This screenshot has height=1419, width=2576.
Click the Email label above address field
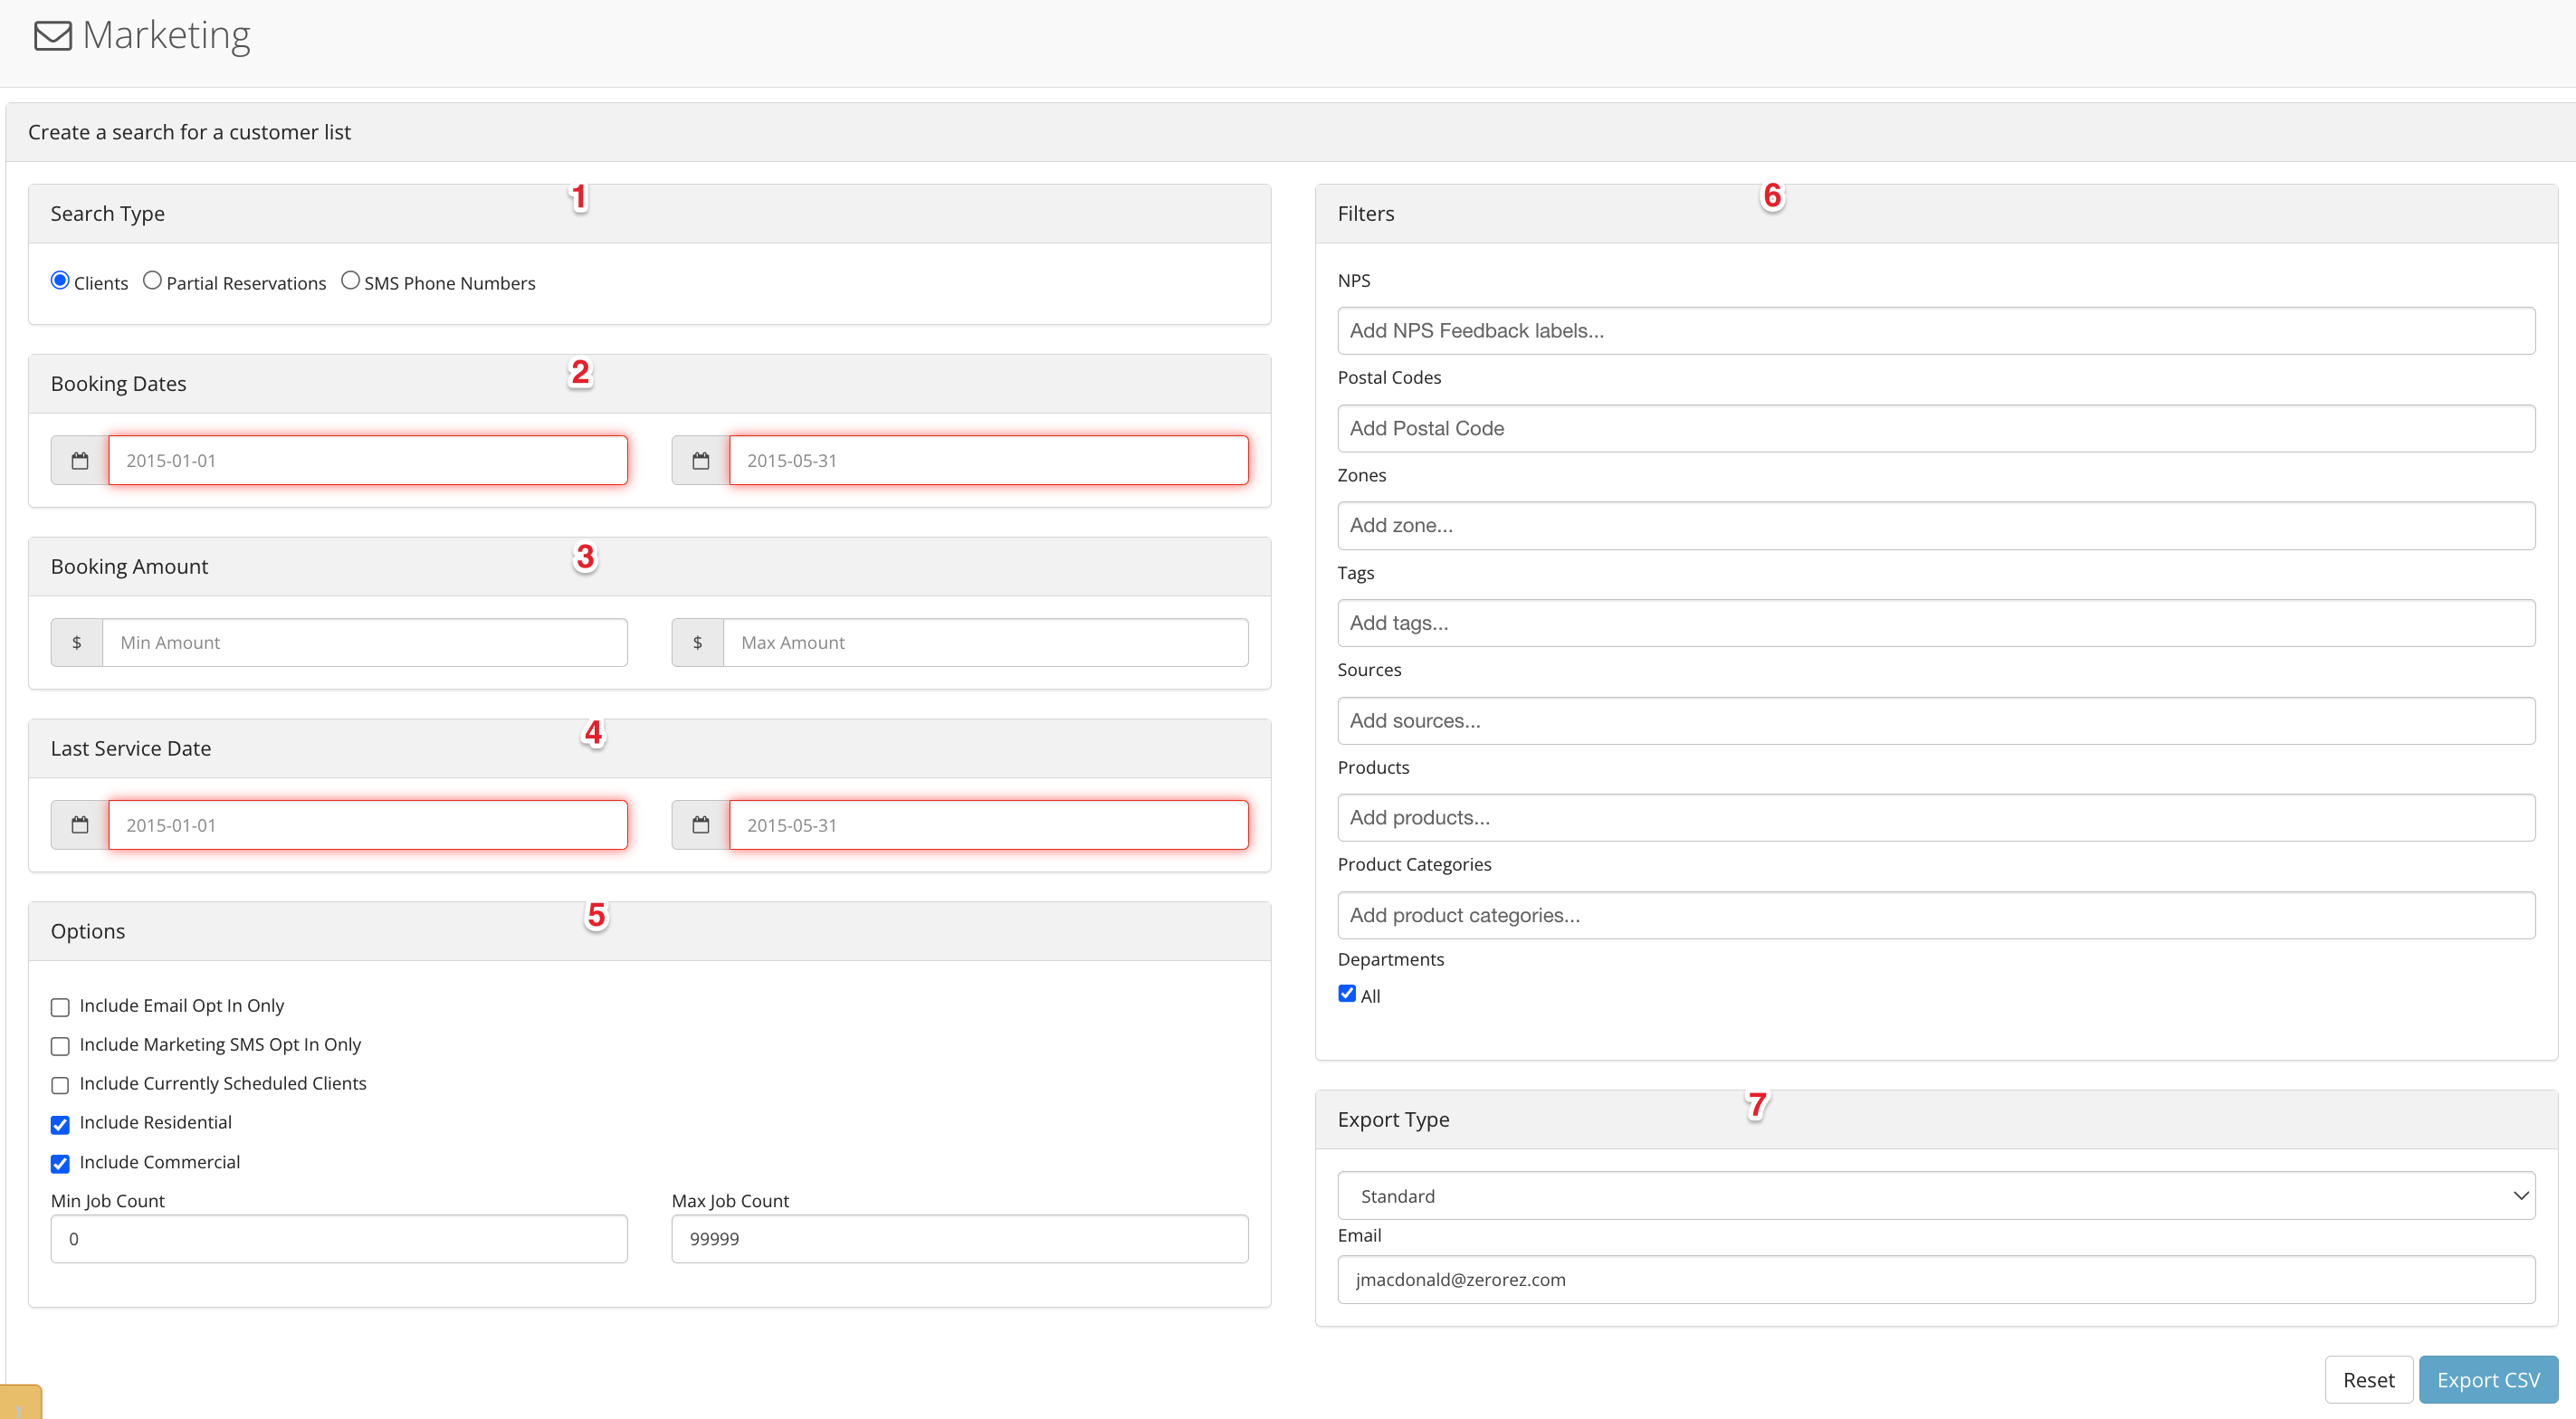pos(1359,1236)
